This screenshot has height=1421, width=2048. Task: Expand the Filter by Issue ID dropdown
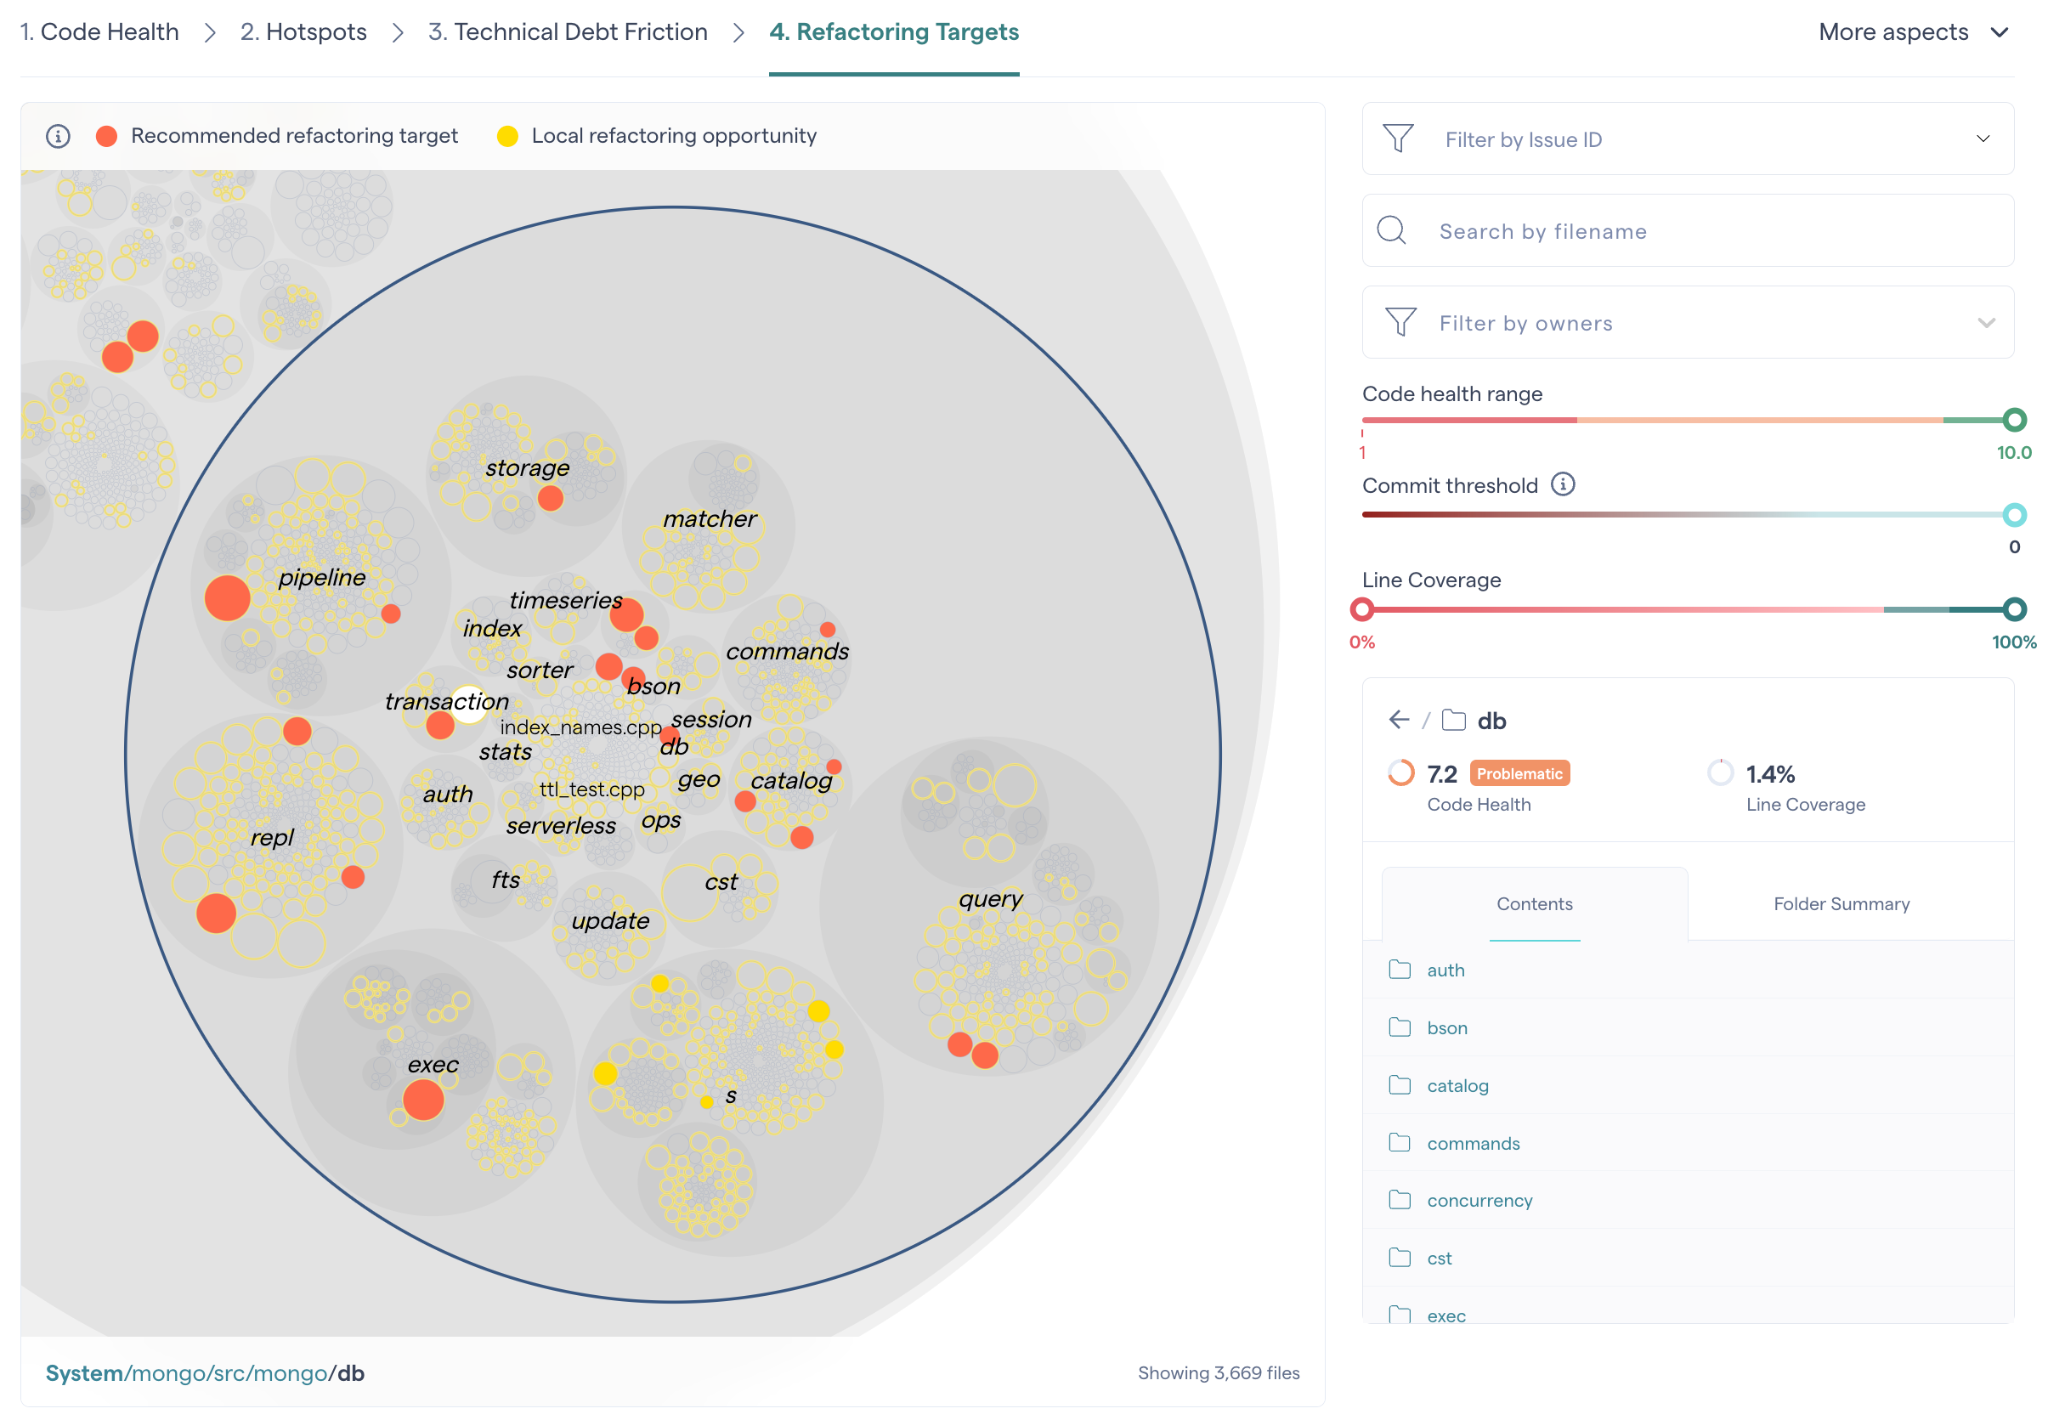point(1982,139)
